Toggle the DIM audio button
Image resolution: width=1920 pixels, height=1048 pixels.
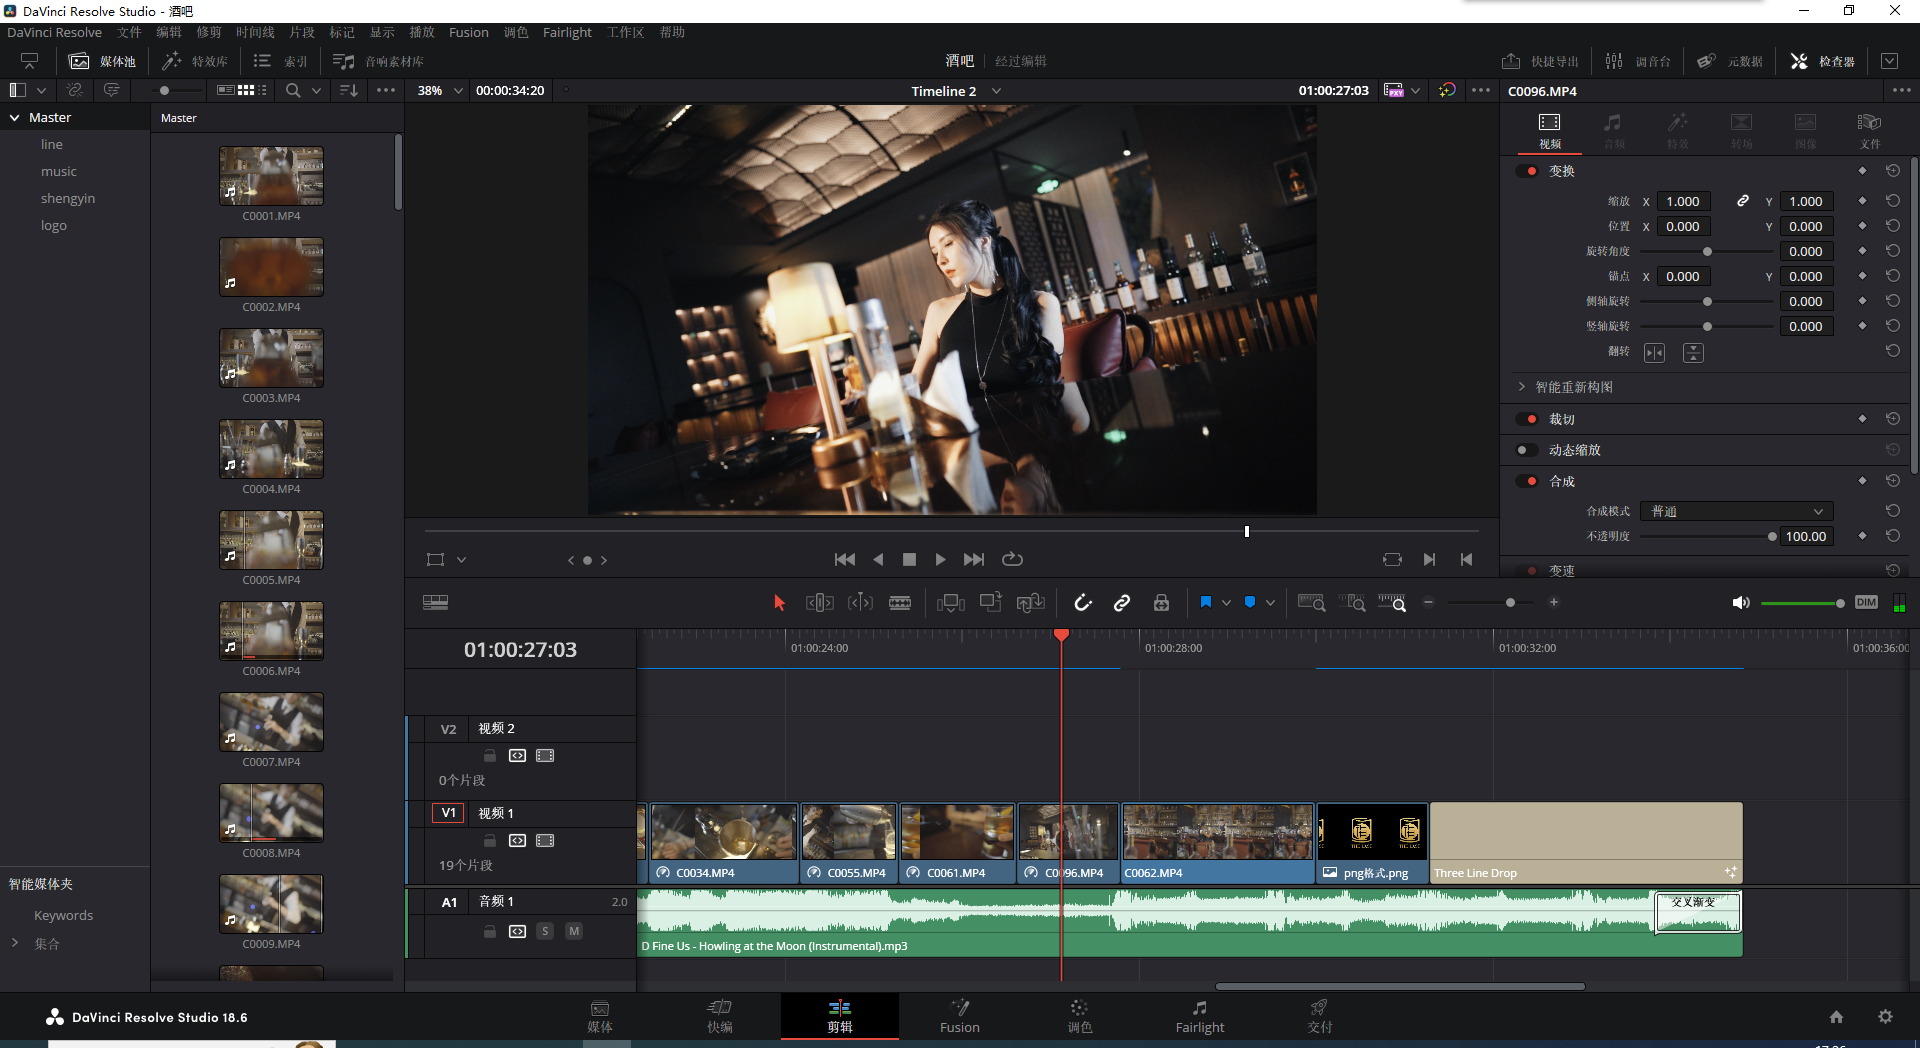point(1866,602)
